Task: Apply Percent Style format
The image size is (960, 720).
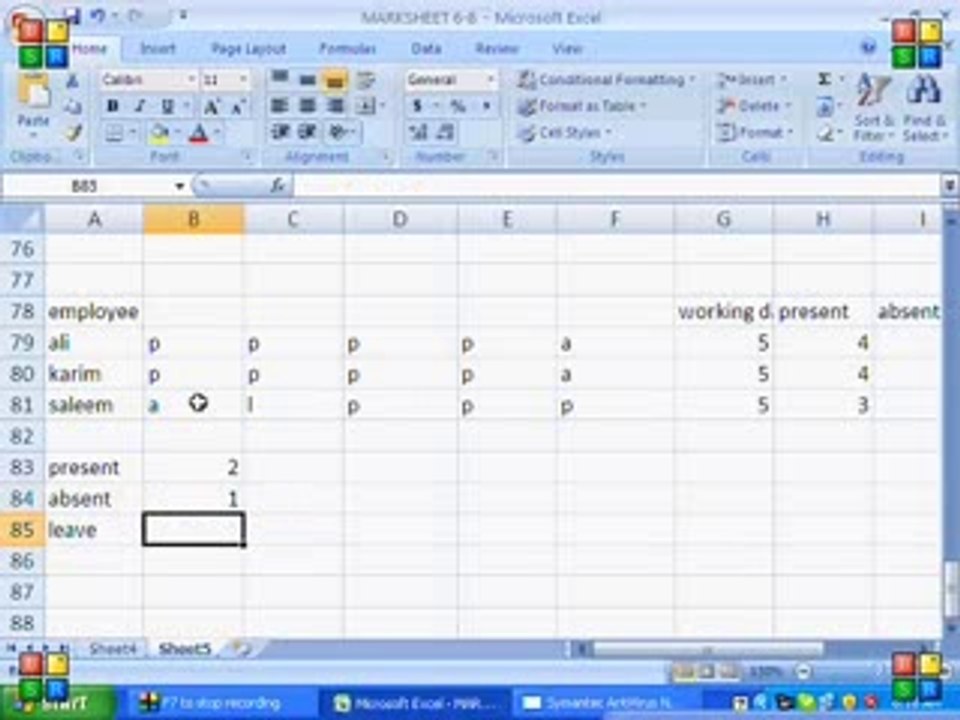Action: [x=457, y=106]
